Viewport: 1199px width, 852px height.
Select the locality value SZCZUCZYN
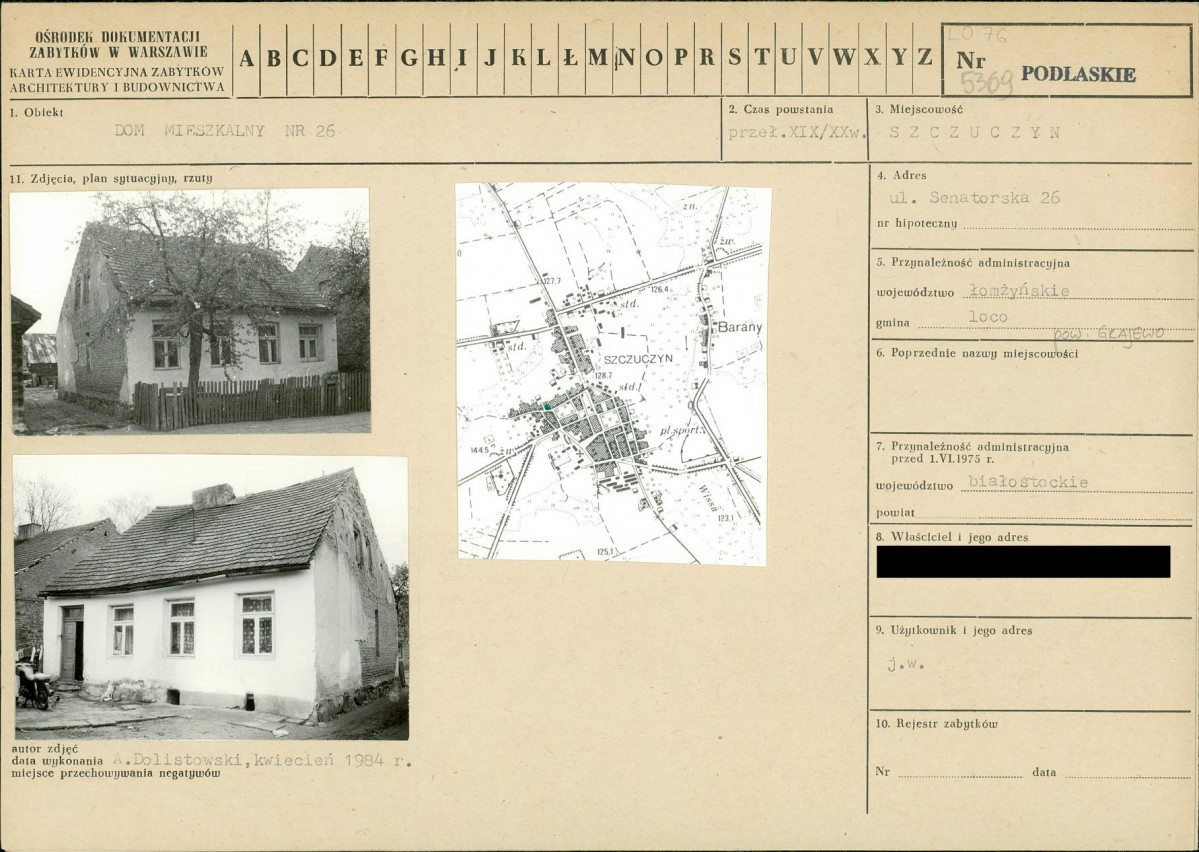pos(974,132)
